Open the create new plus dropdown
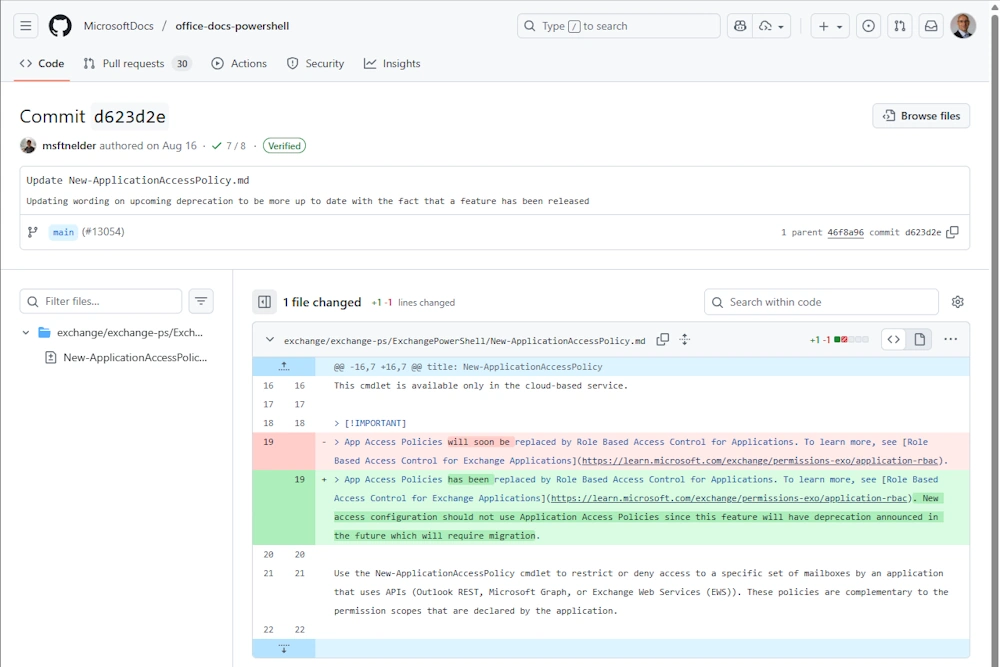The height and width of the screenshot is (667, 1000). [830, 26]
